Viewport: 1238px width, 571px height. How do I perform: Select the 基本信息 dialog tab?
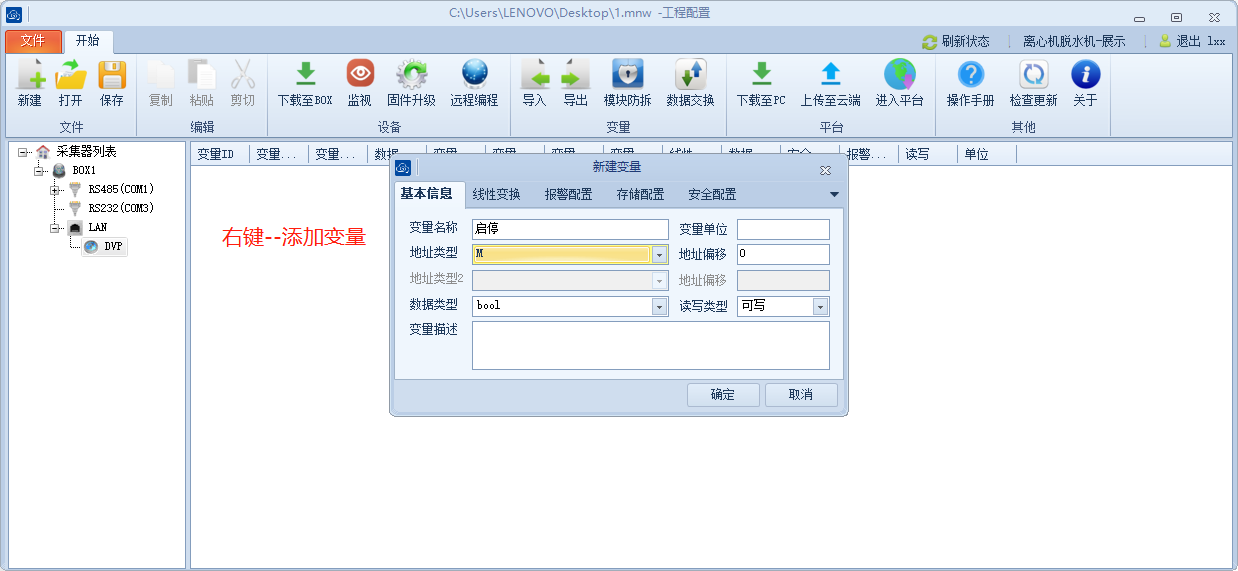click(x=427, y=194)
